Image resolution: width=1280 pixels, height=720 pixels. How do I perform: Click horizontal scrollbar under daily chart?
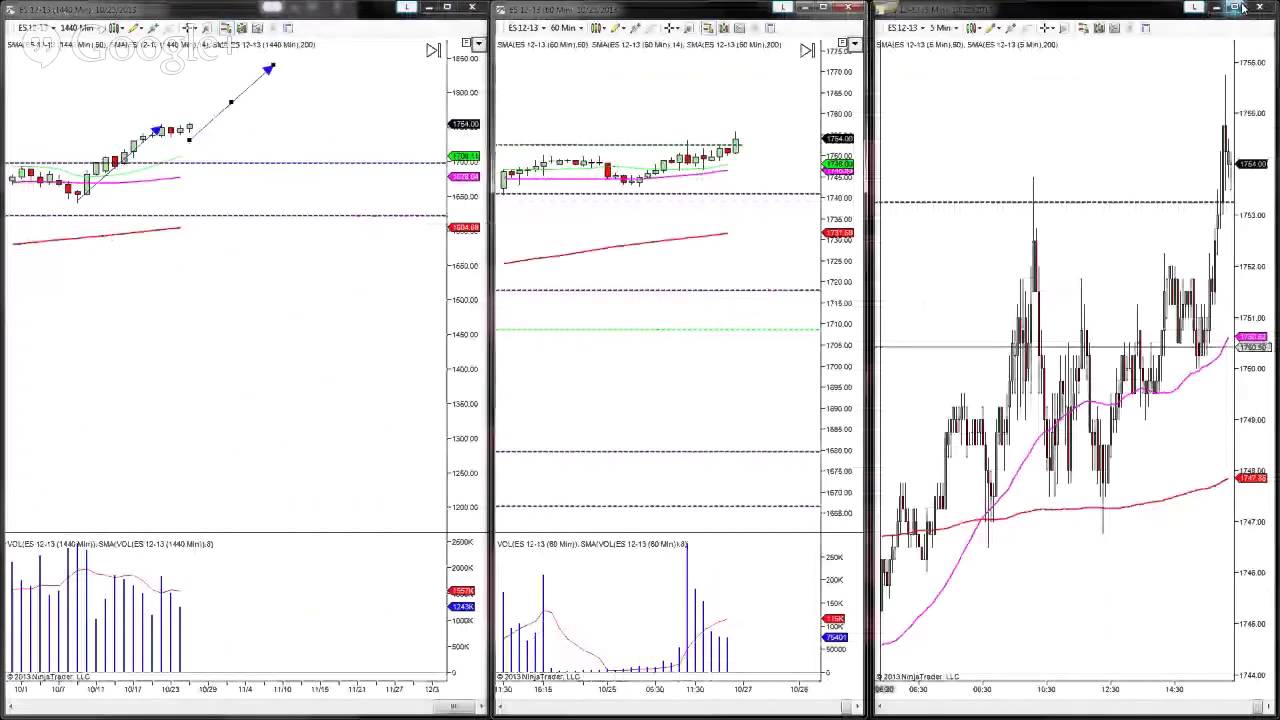click(x=245, y=707)
